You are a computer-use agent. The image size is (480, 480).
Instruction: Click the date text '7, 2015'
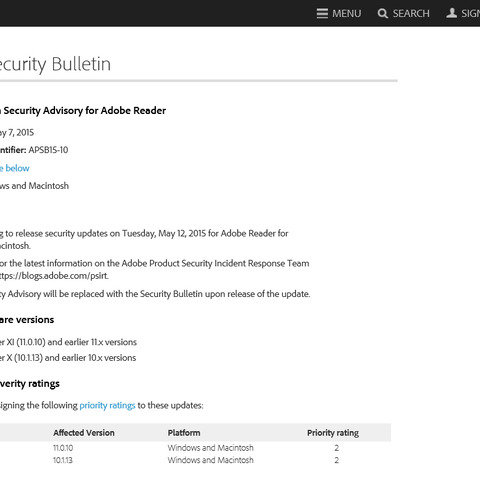(21, 133)
